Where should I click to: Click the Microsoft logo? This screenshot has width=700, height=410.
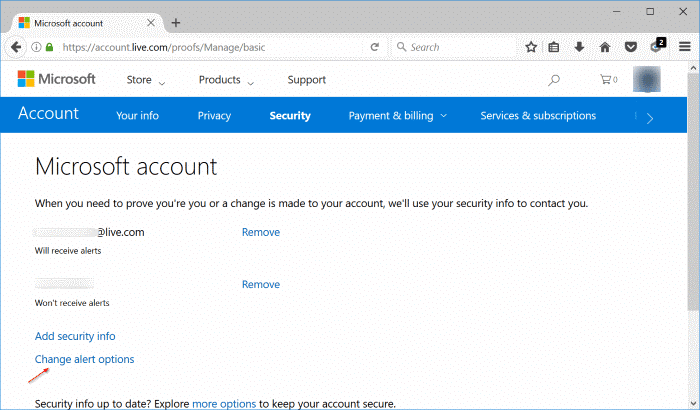point(56,79)
